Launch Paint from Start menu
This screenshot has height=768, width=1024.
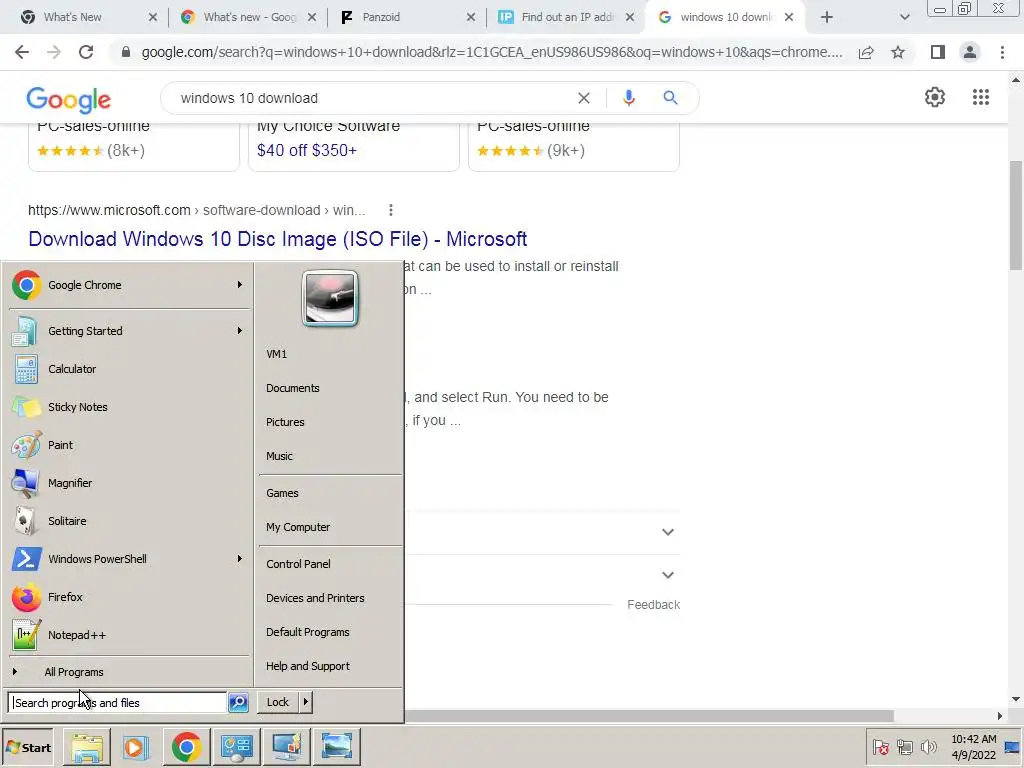(x=129, y=445)
